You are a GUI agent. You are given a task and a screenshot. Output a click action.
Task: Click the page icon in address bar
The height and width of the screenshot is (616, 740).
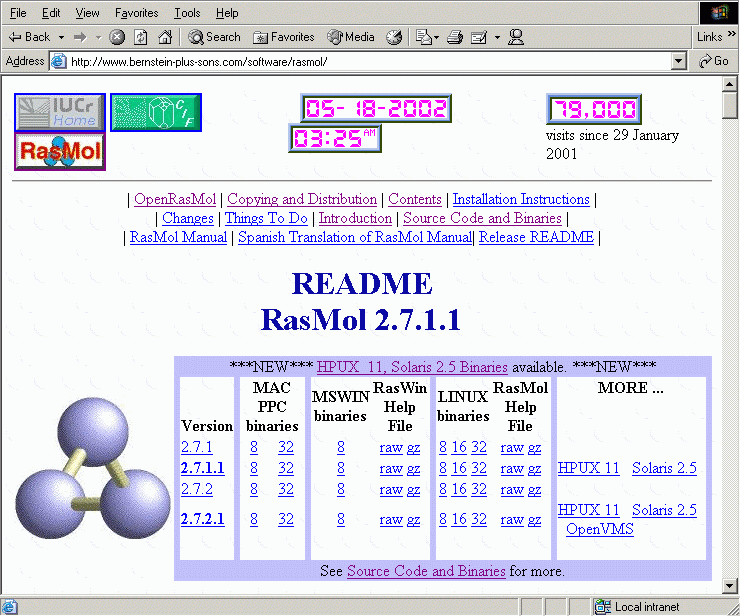click(x=59, y=61)
